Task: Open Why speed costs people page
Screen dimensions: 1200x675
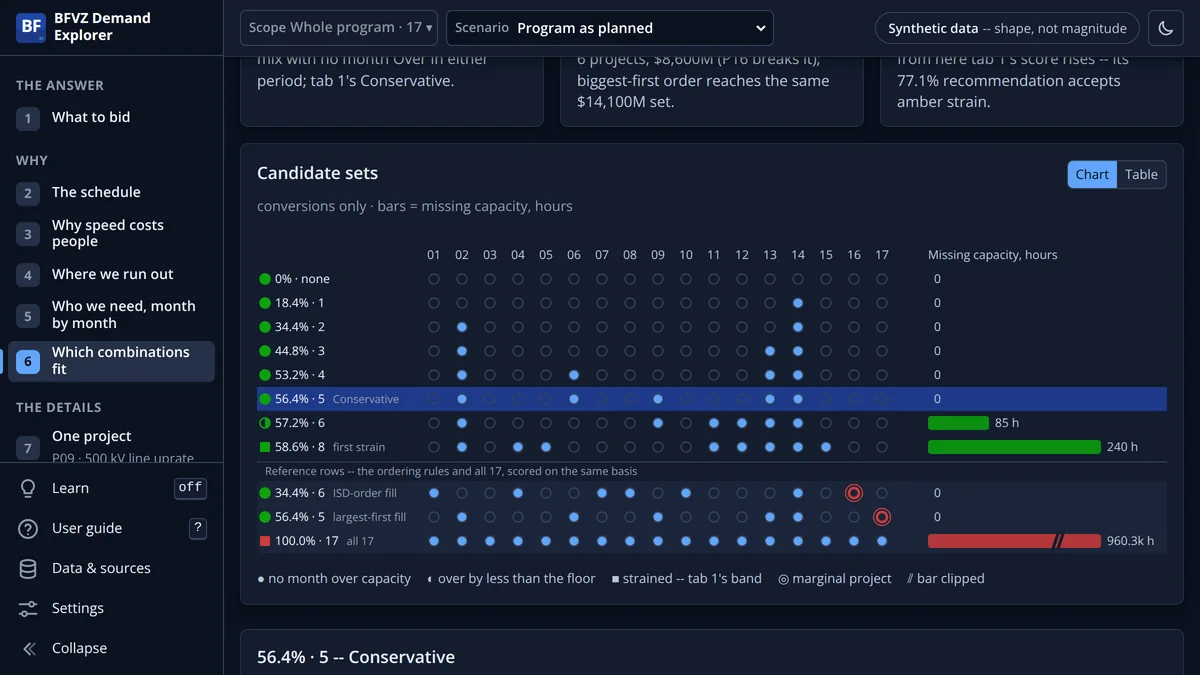Action: (111, 233)
